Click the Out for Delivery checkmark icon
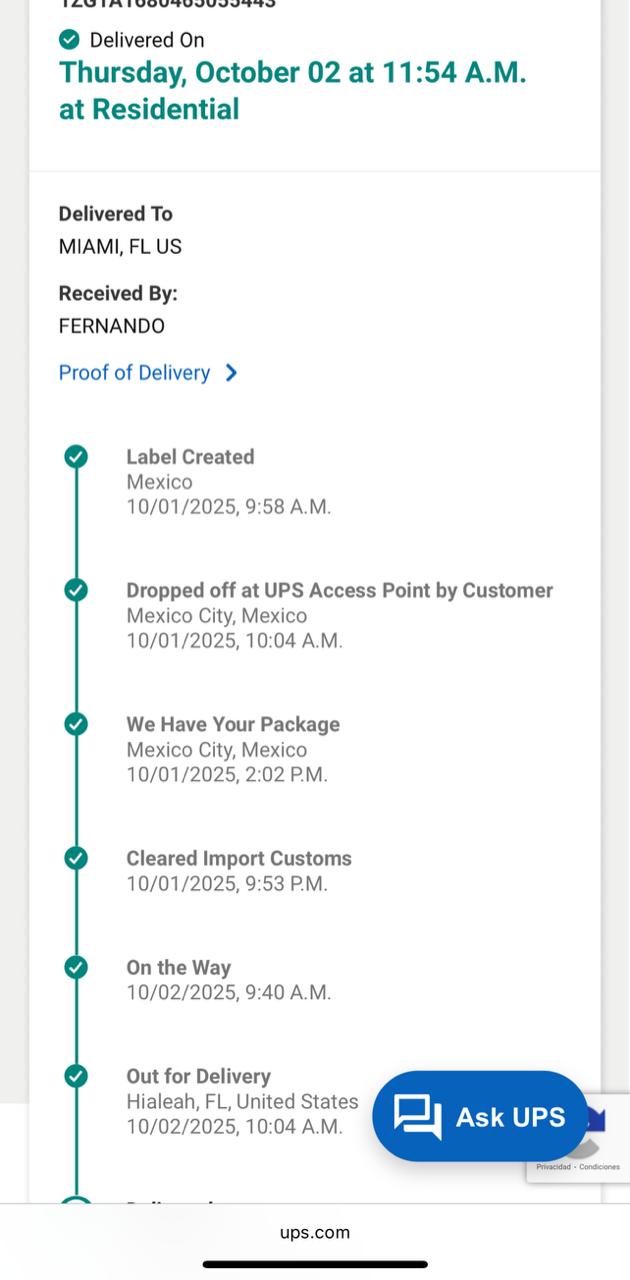This screenshot has width=630, height=1280. click(76, 1076)
